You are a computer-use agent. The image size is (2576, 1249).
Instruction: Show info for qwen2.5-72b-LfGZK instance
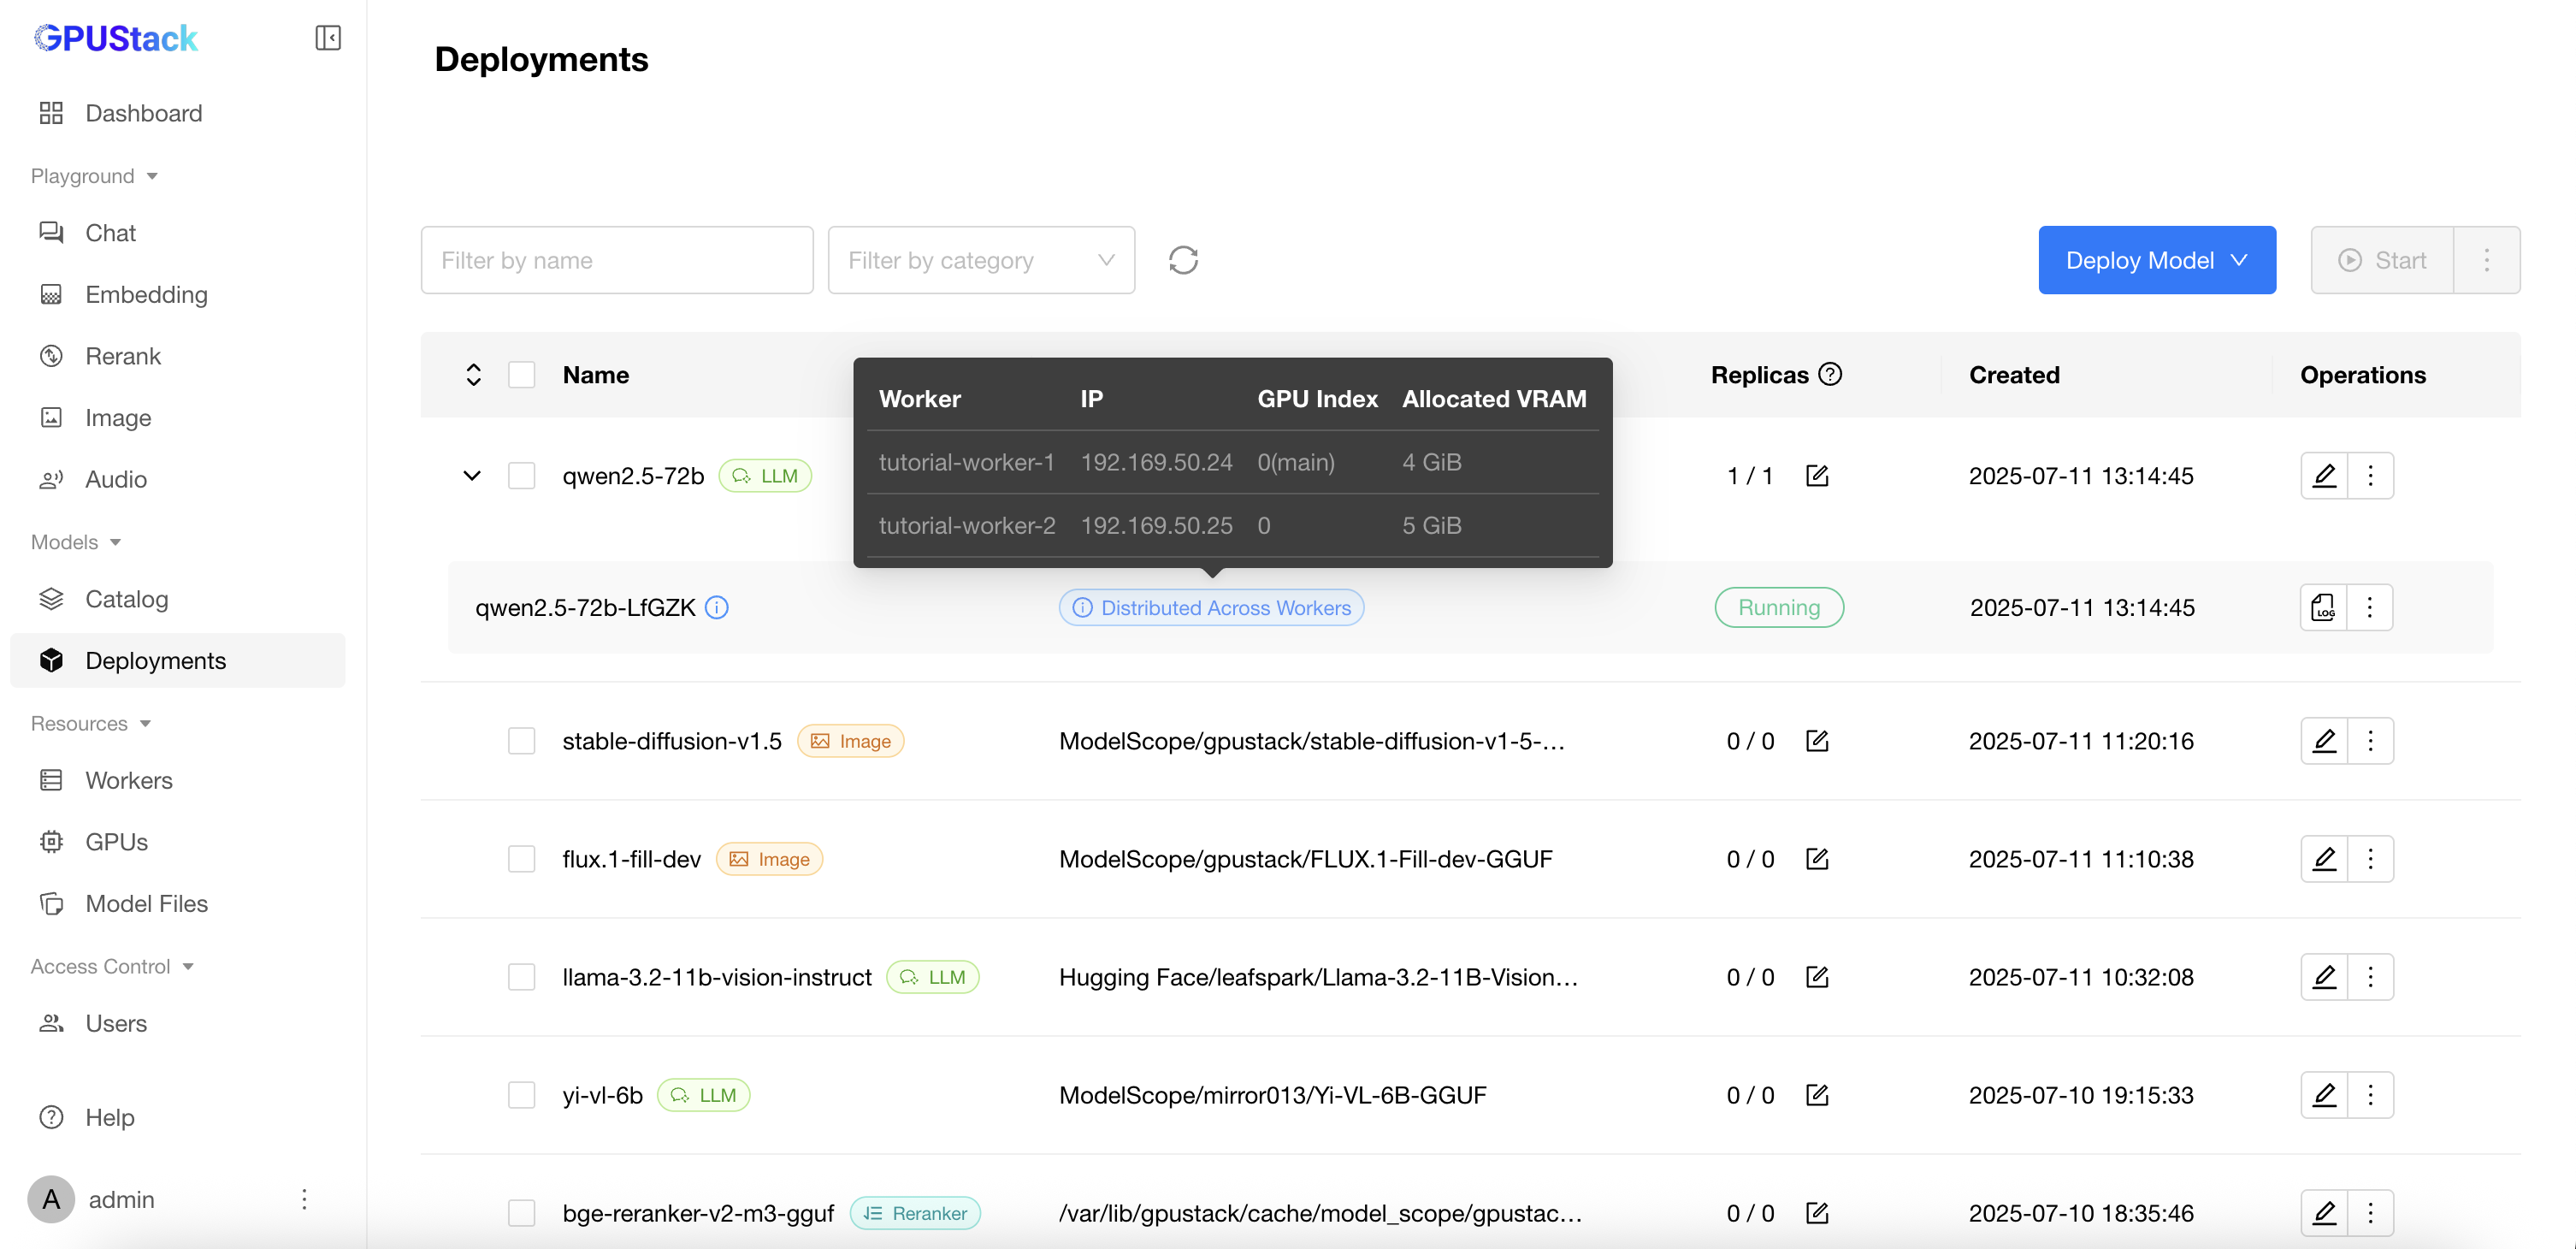click(x=717, y=607)
